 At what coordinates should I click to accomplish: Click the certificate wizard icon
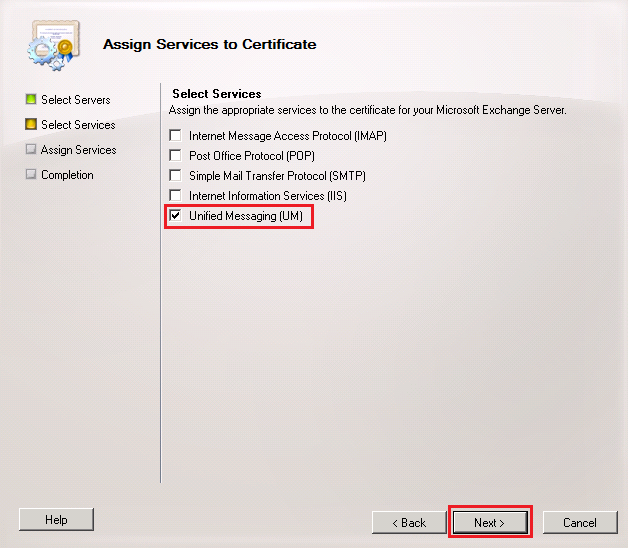point(54,45)
